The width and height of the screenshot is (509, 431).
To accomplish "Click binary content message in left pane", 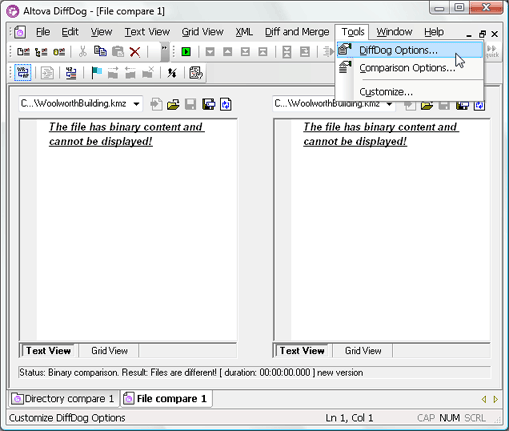I will 127,134.
